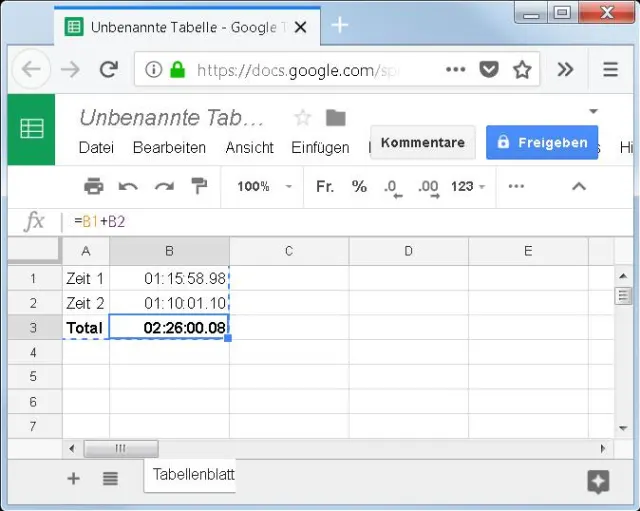The width and height of the screenshot is (640, 511).
Task: Open the move-to-folder icon
Action: pyautogui.click(x=335, y=118)
